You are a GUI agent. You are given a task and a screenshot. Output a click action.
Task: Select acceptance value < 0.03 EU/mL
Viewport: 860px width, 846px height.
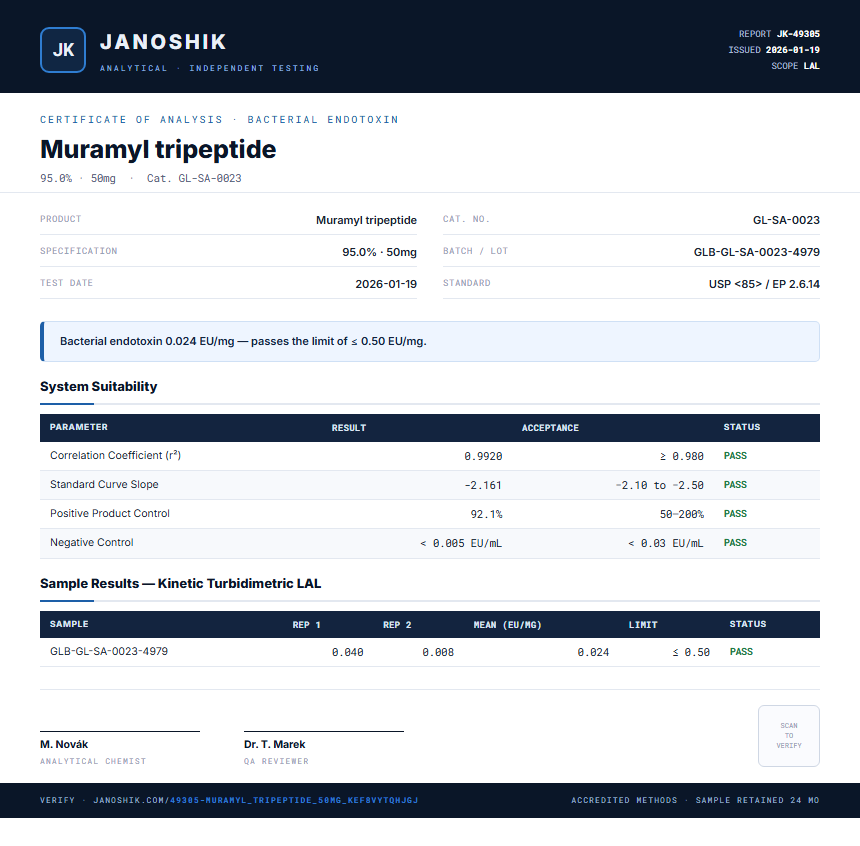click(666, 543)
